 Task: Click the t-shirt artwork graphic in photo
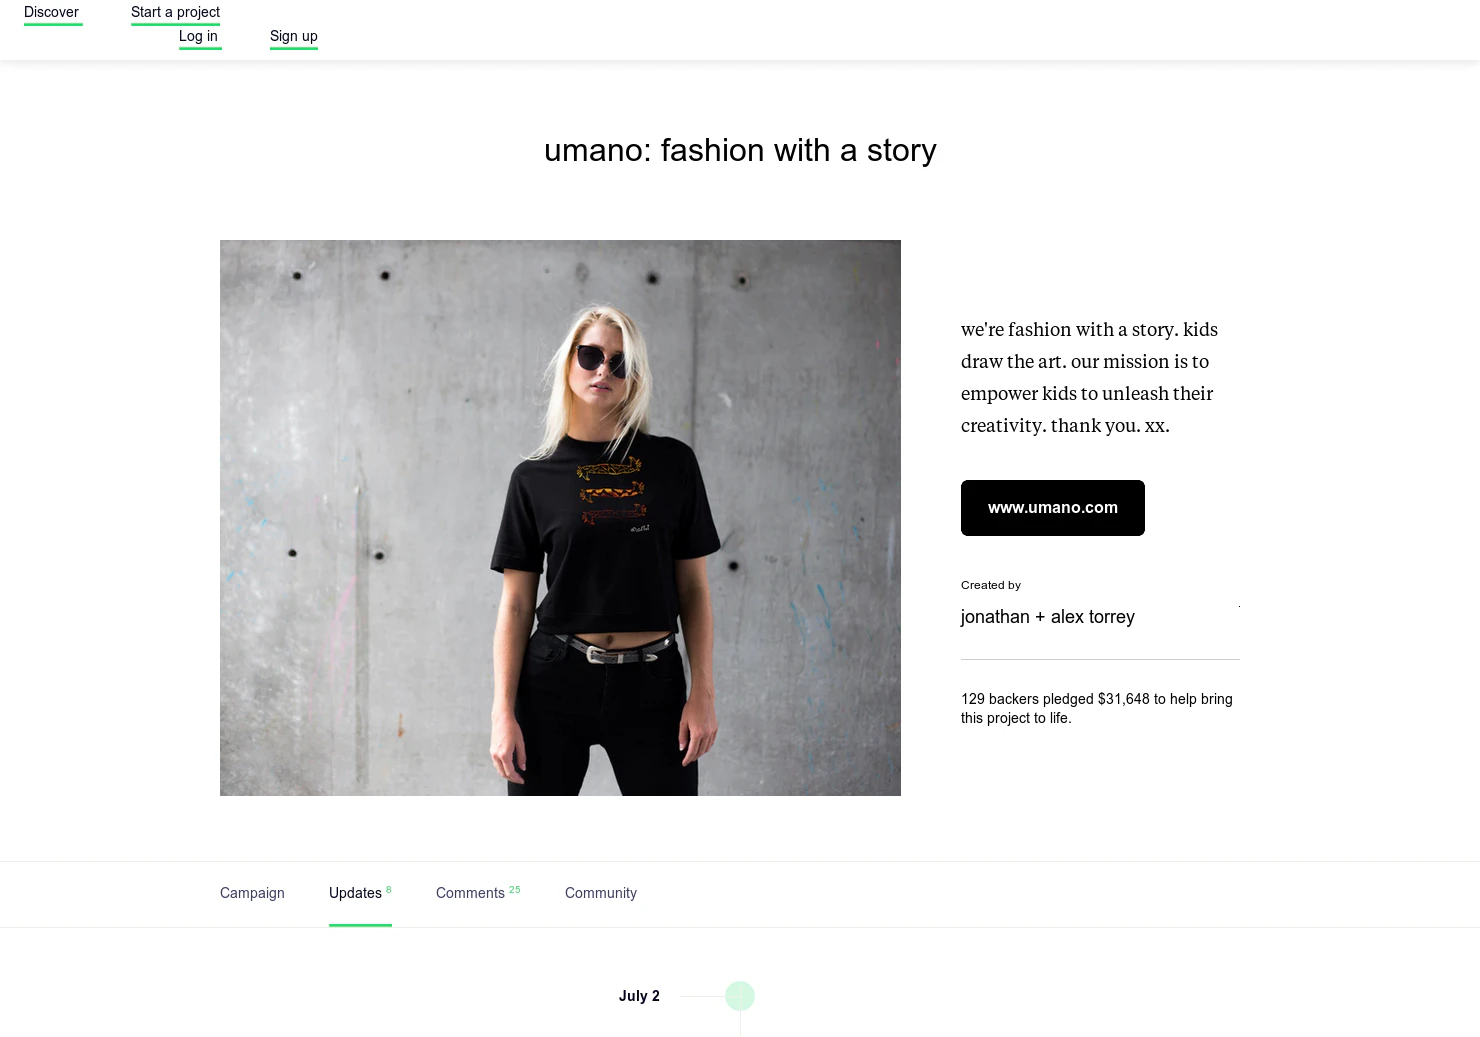(x=611, y=492)
